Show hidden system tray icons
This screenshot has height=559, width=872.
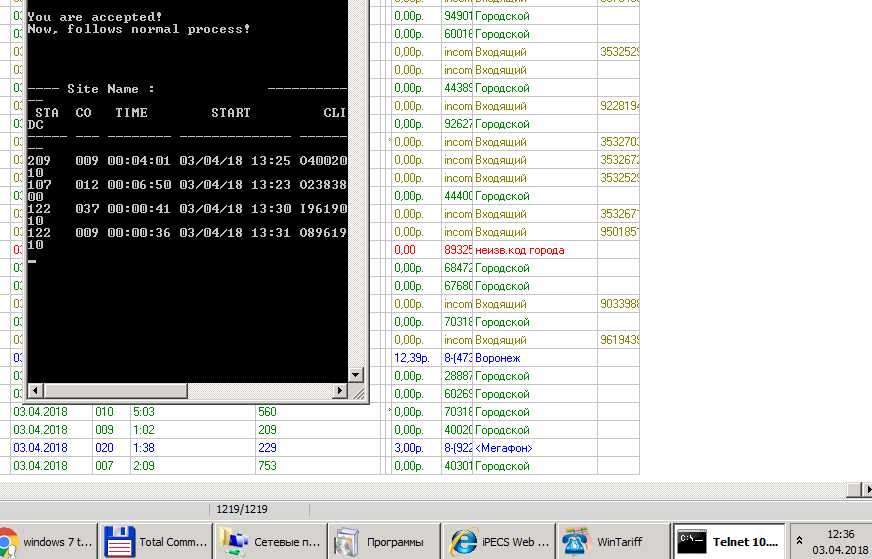click(x=802, y=542)
